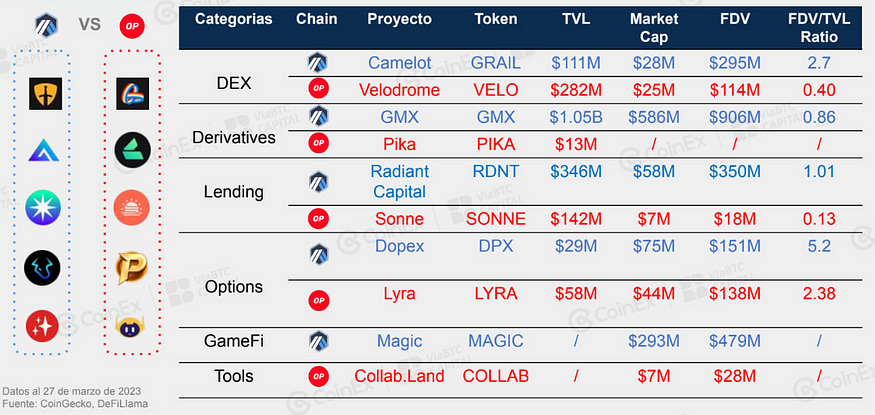This screenshot has height=415, width=875.
Task: Click the TVL column header
Action: [576, 18]
